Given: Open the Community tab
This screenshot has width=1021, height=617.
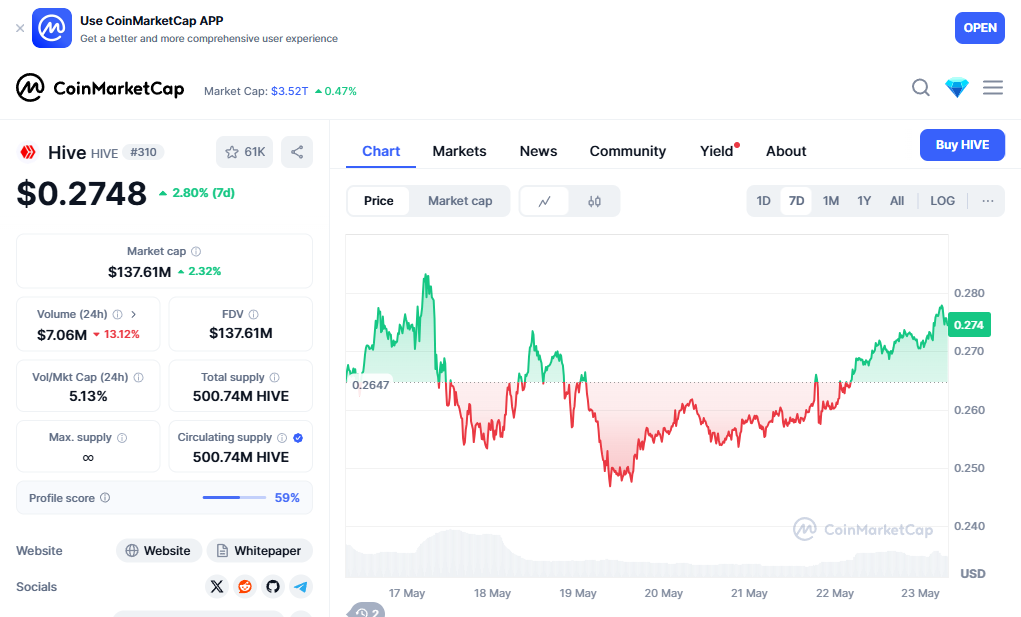Looking at the screenshot, I should click(x=627, y=151).
